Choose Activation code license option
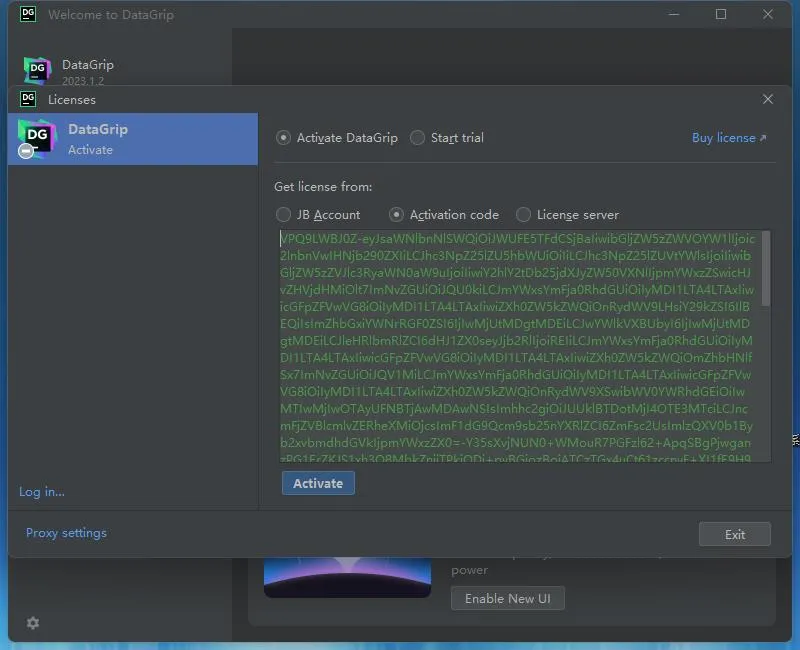 (x=396, y=215)
